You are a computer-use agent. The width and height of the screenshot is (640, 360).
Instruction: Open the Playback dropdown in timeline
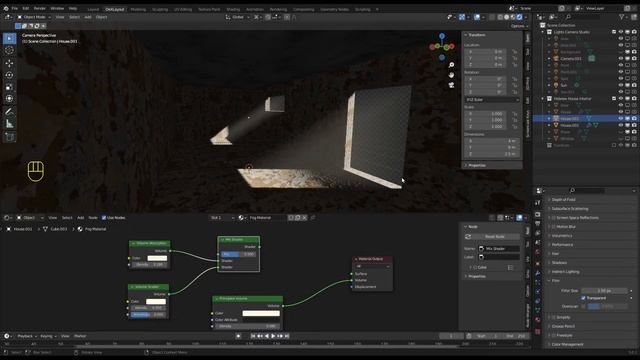[x=27, y=336]
